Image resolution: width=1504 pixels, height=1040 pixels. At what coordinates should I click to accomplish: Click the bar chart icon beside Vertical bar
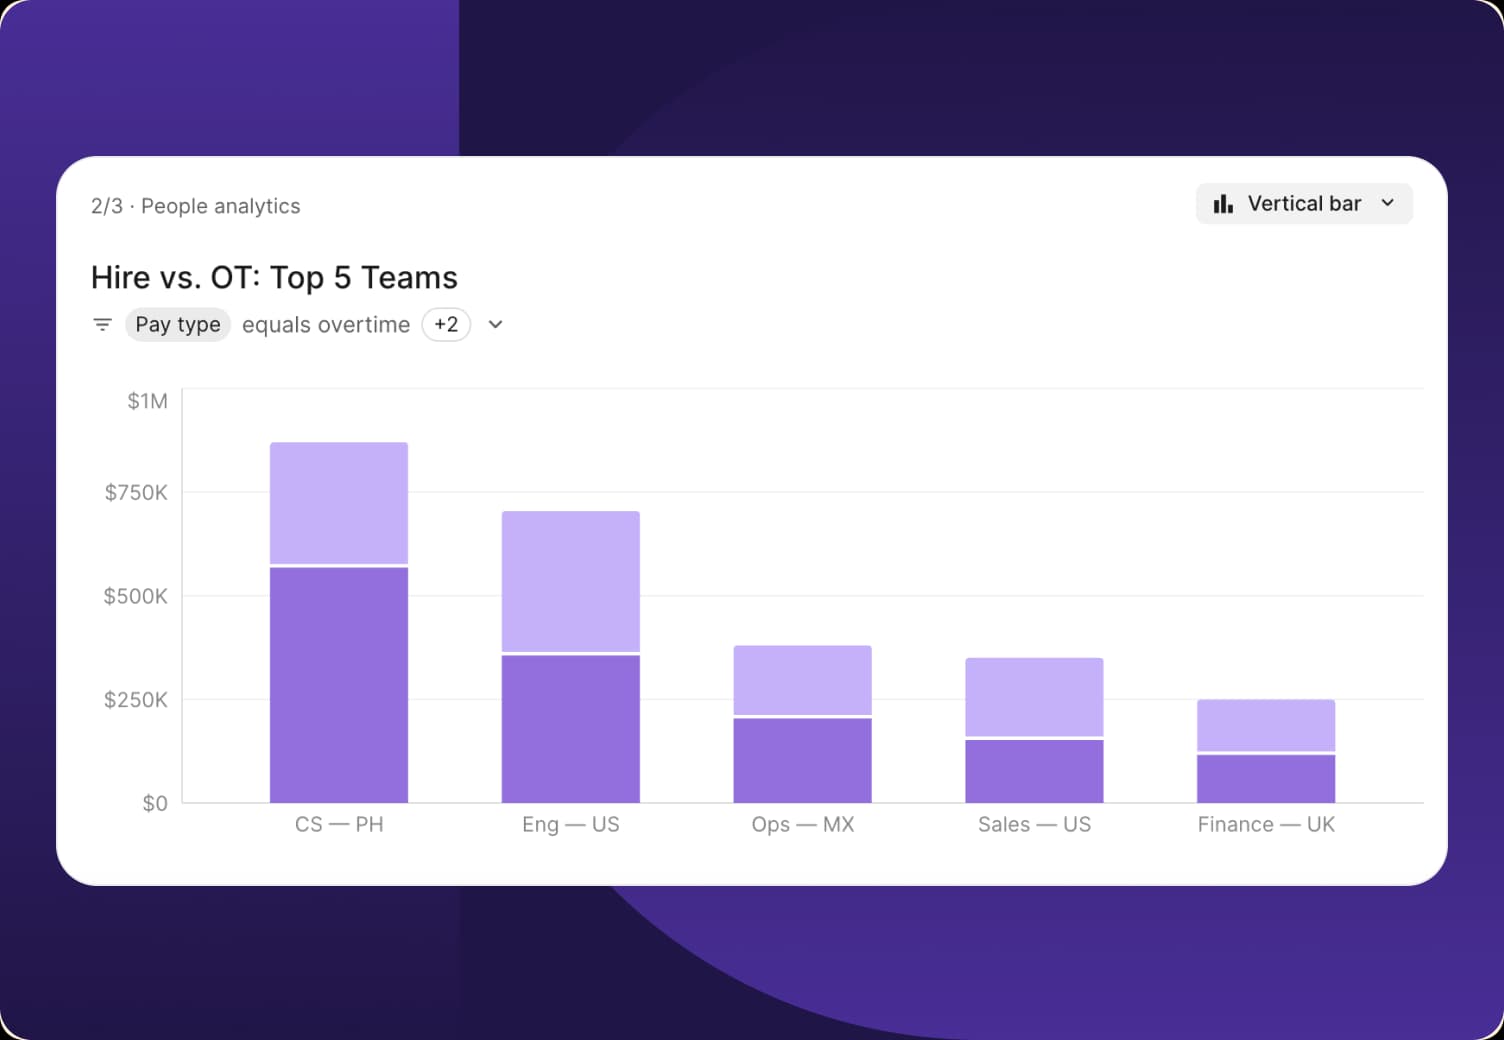(1222, 204)
